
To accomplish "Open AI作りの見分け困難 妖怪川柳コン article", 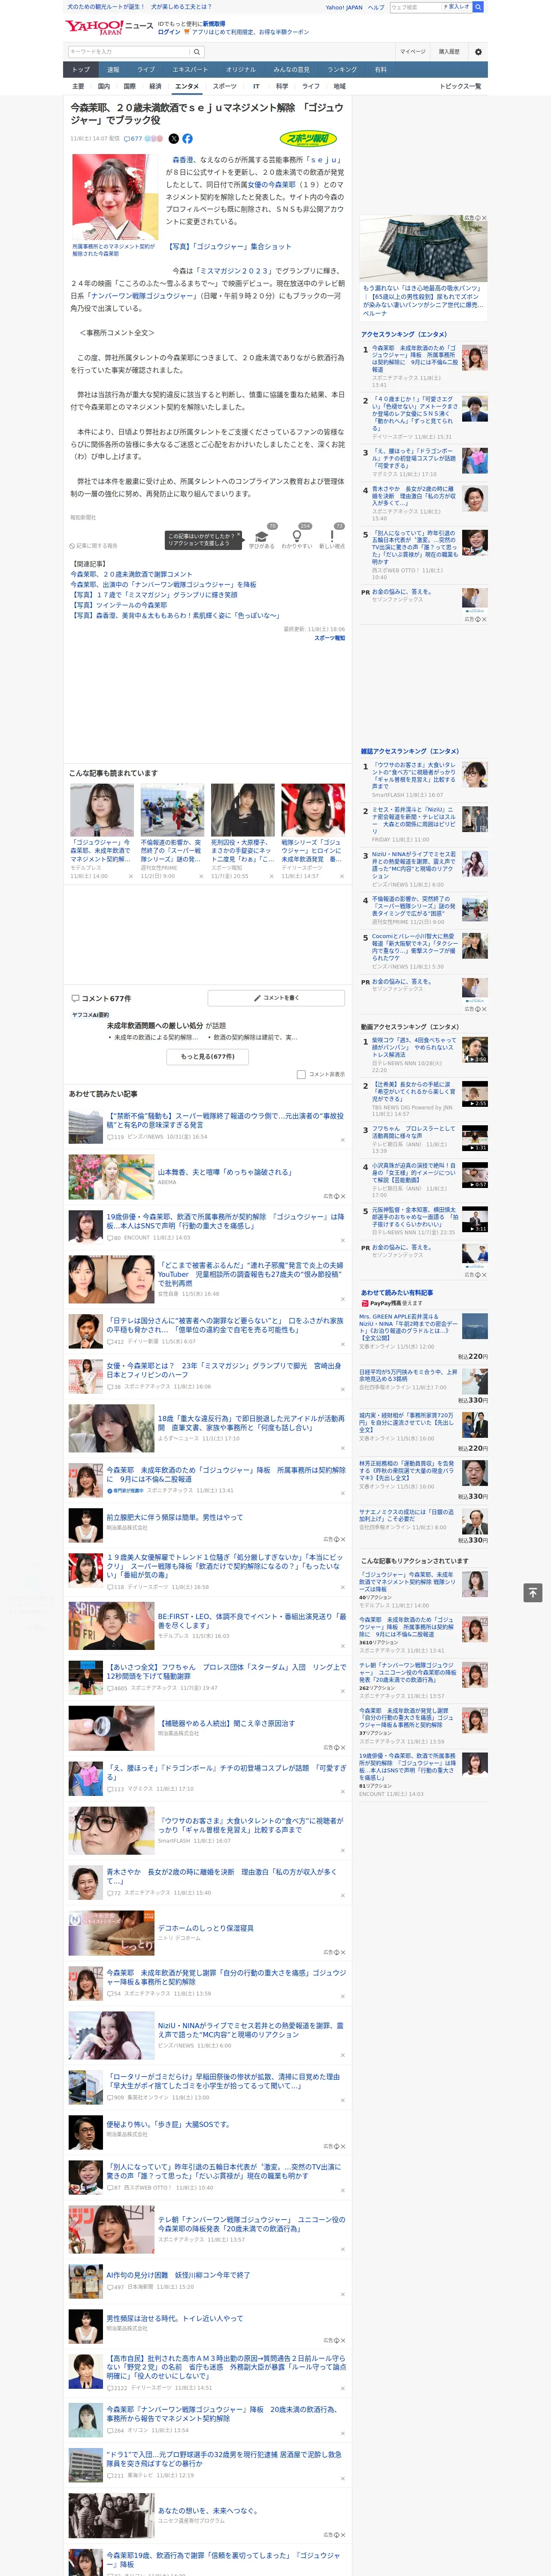I will point(178,2275).
